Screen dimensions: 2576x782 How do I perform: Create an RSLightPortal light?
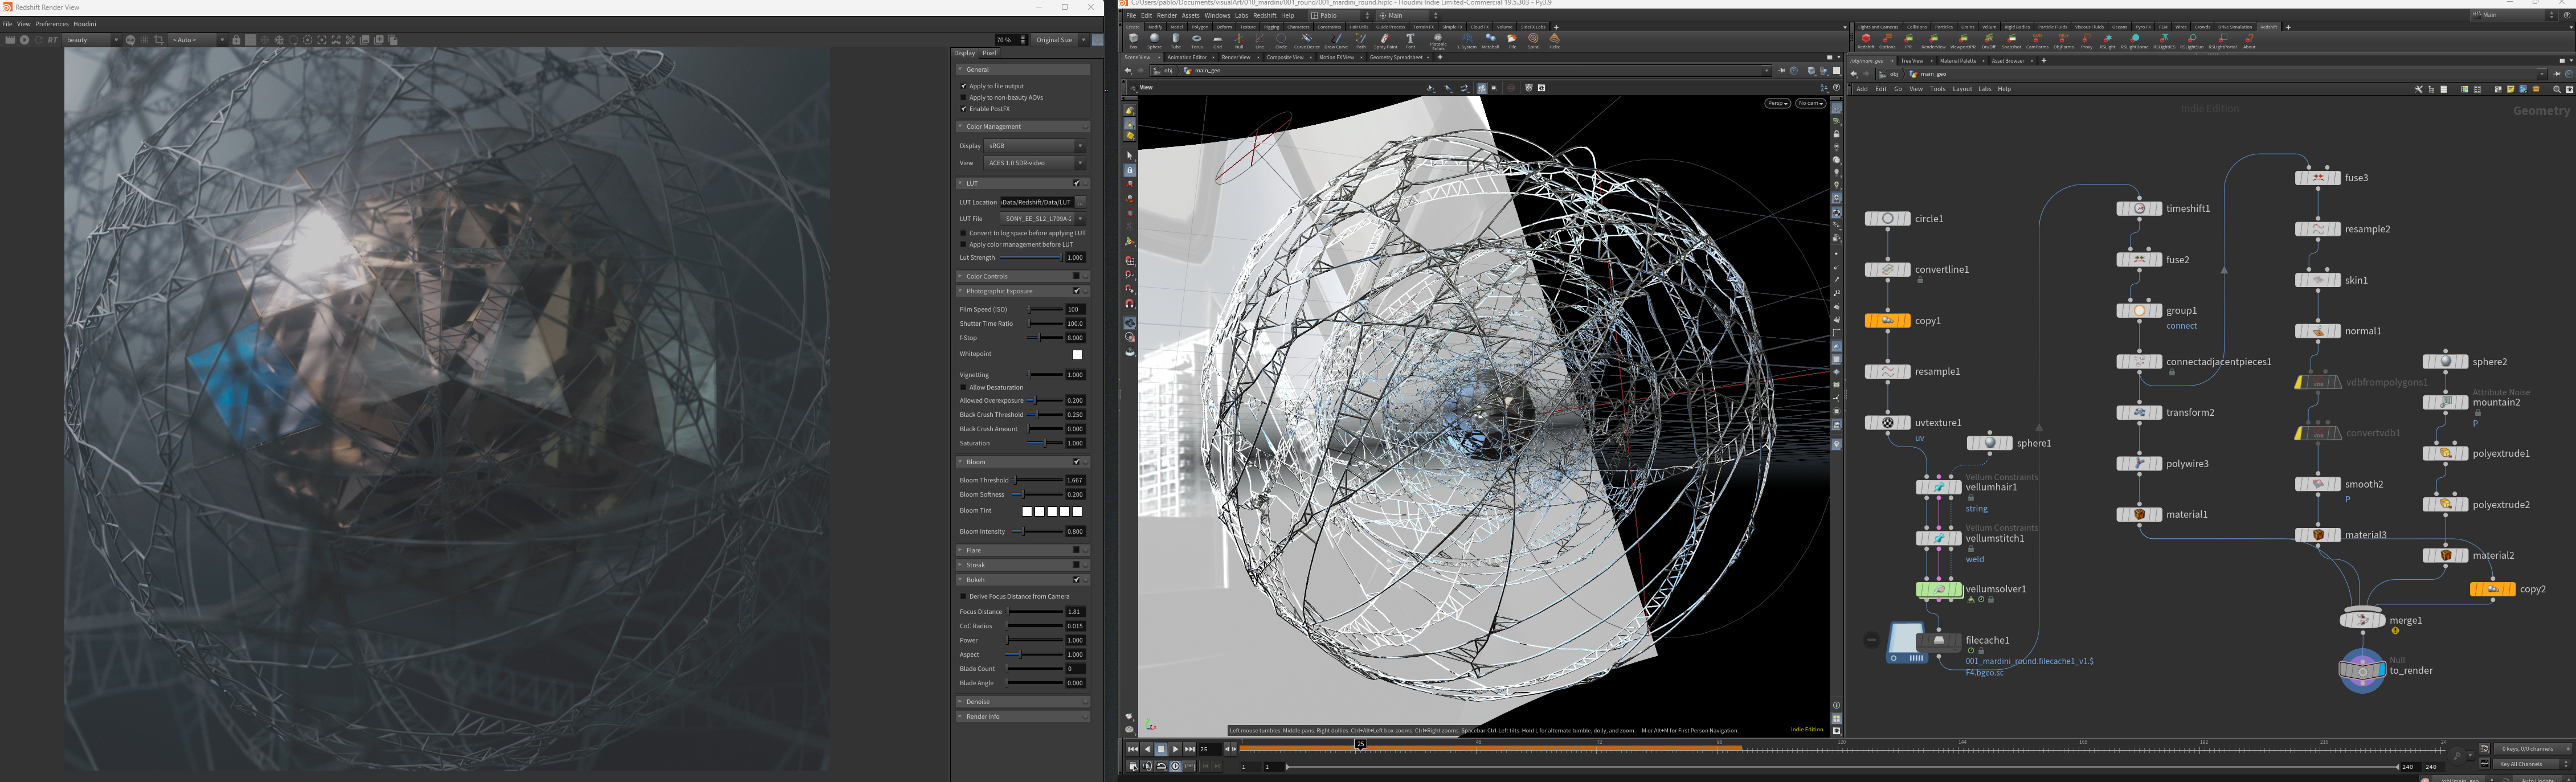tap(2222, 41)
